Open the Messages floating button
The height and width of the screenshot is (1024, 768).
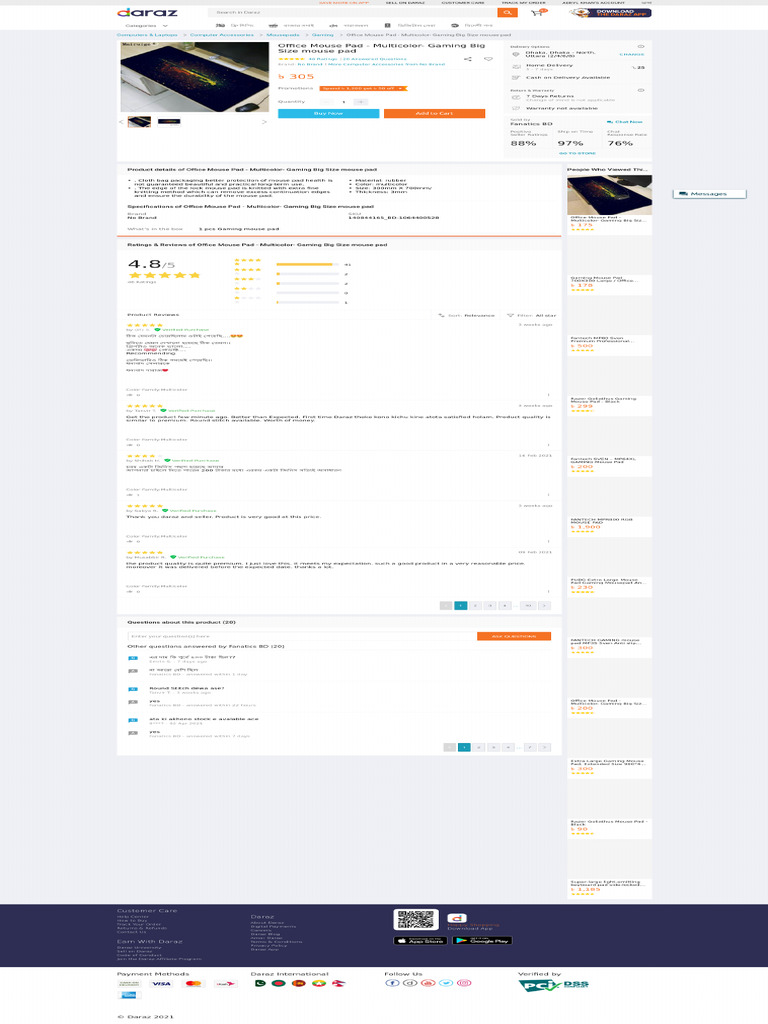pyautogui.click(x=709, y=194)
